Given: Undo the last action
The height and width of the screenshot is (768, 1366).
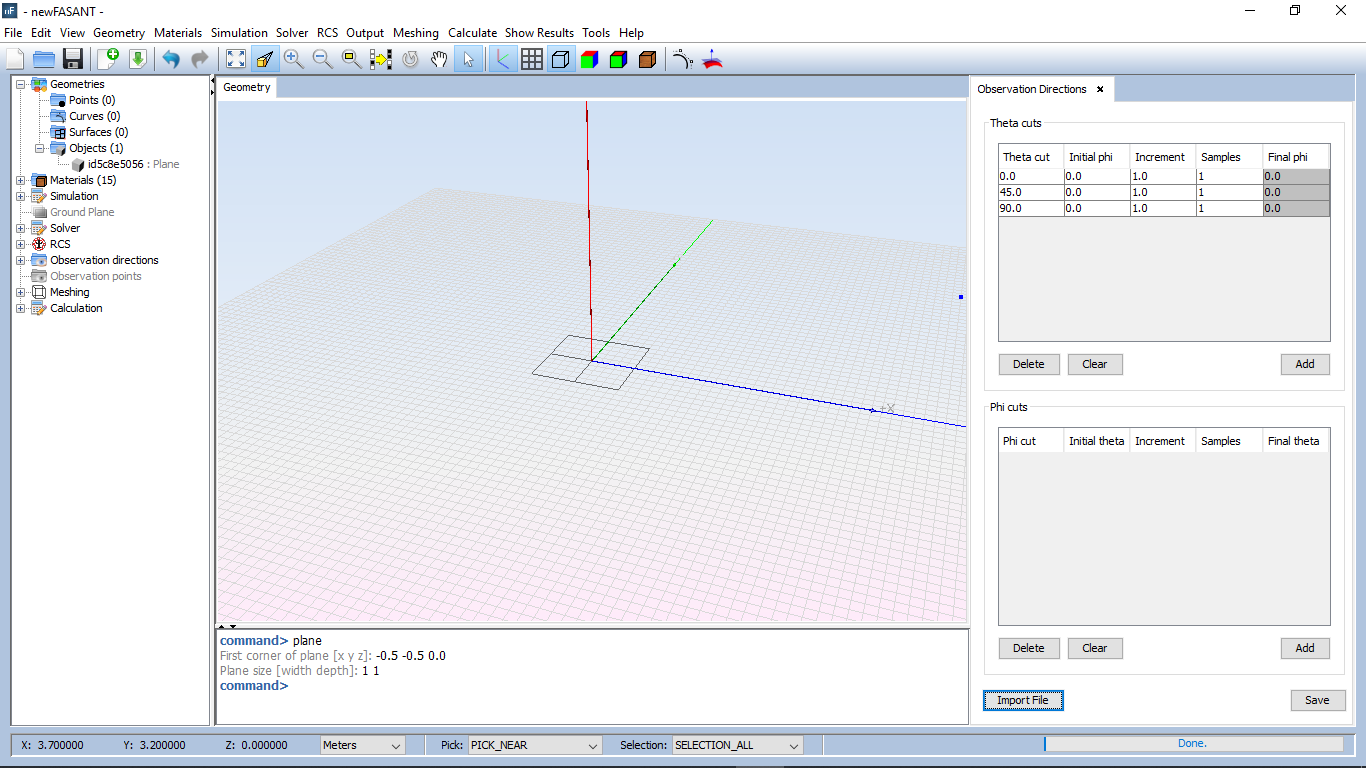Looking at the screenshot, I should coord(171,60).
